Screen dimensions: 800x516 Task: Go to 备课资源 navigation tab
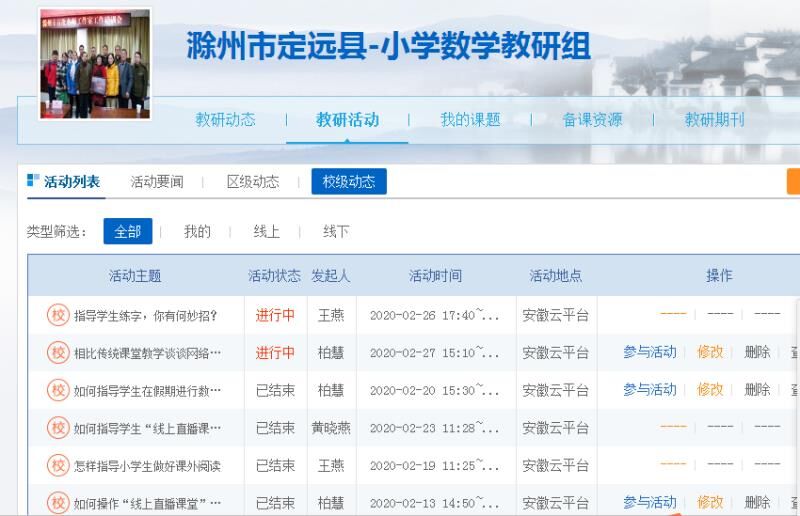click(x=592, y=120)
